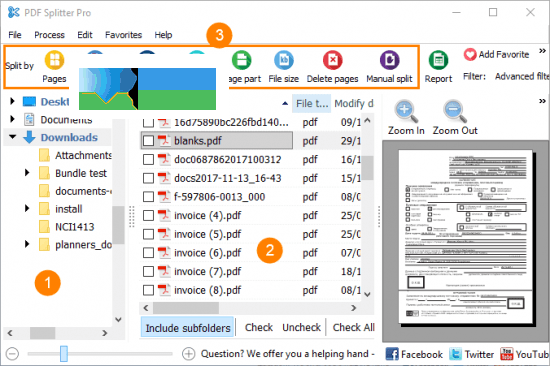The width and height of the screenshot is (550, 366).
Task: Open the Process menu
Action: [49, 35]
